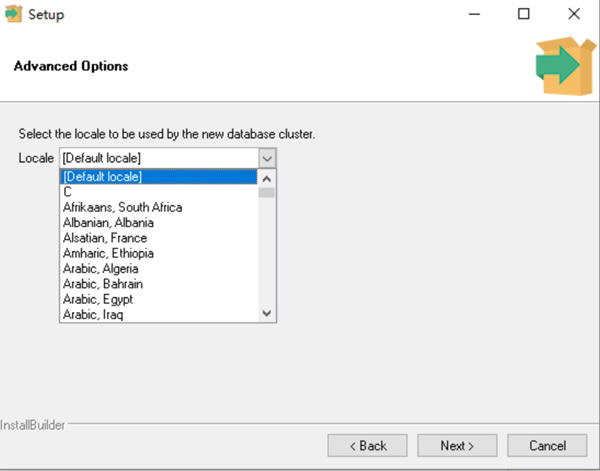Viewport: 600px width, 471px height.
Task: Select [Default locale] in the list
Action: [102, 177]
